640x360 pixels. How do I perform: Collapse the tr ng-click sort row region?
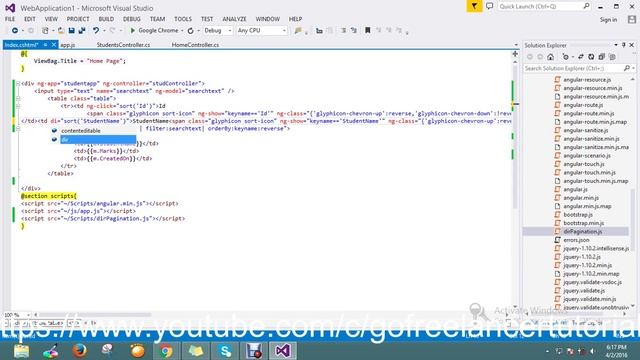tap(18, 106)
